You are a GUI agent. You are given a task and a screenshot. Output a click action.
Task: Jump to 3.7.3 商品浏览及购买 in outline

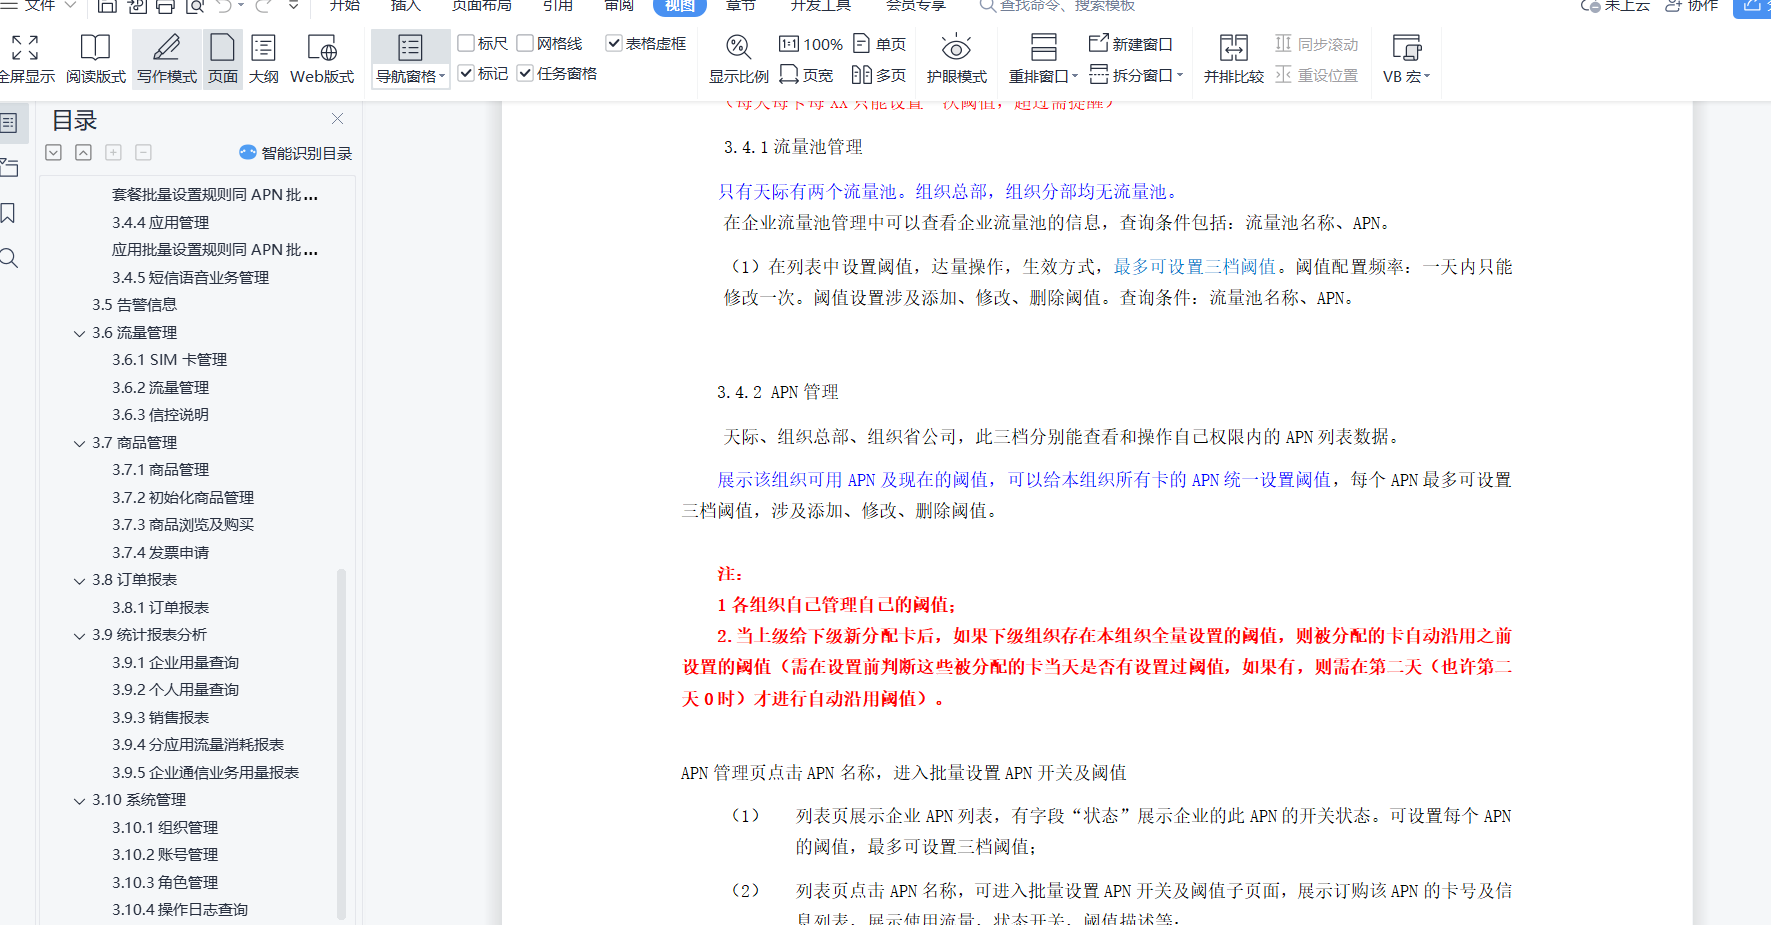tap(183, 525)
